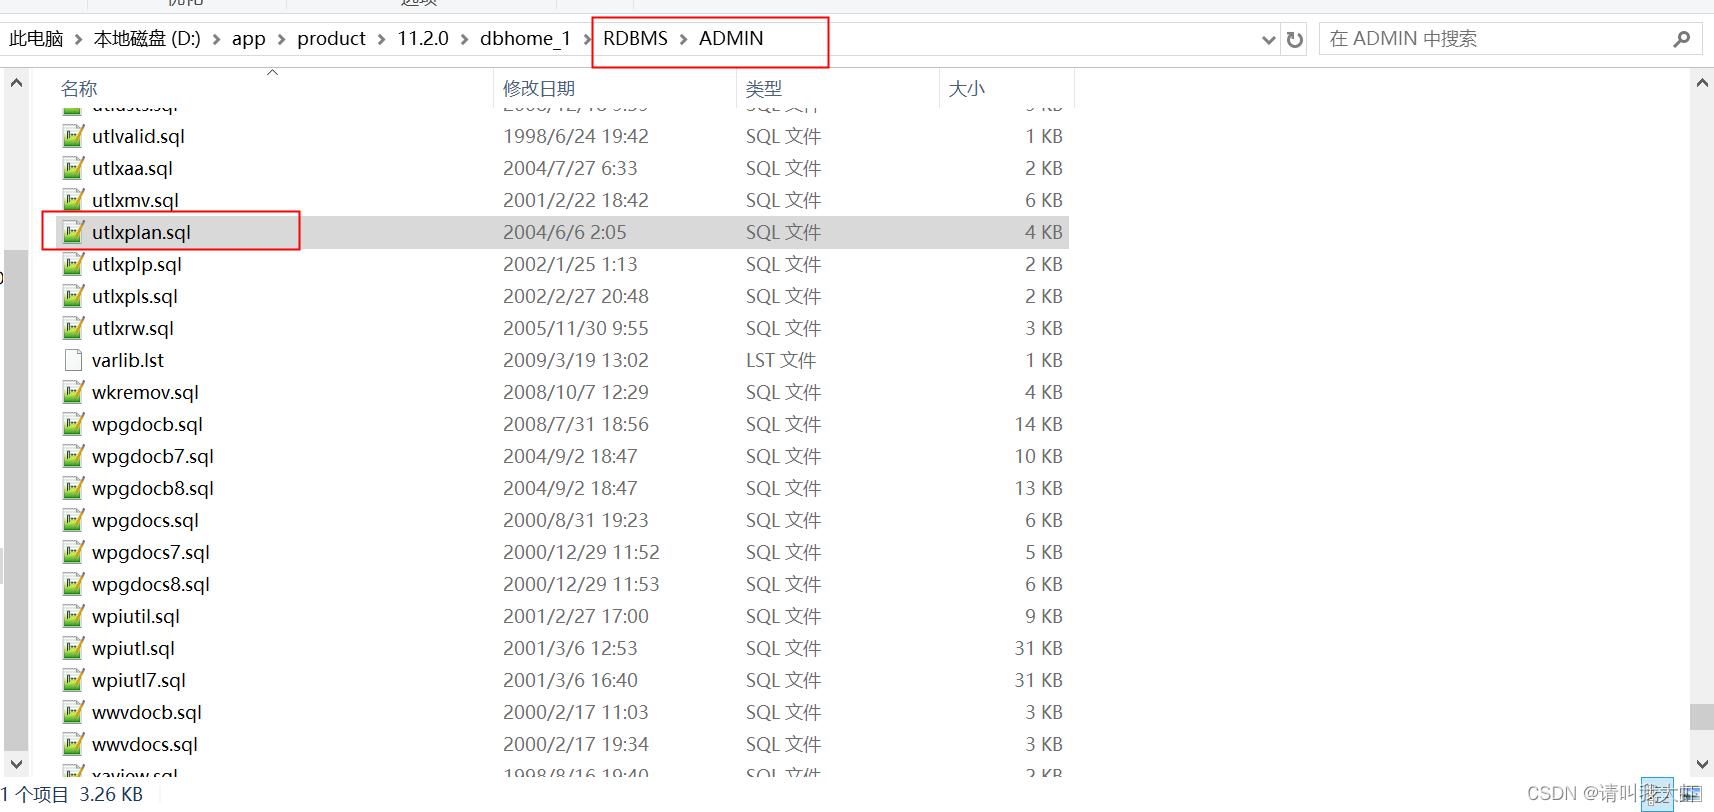The height and width of the screenshot is (812, 1714).
Task: Click navigation pane scrollbar down arrow
Action: (16, 765)
